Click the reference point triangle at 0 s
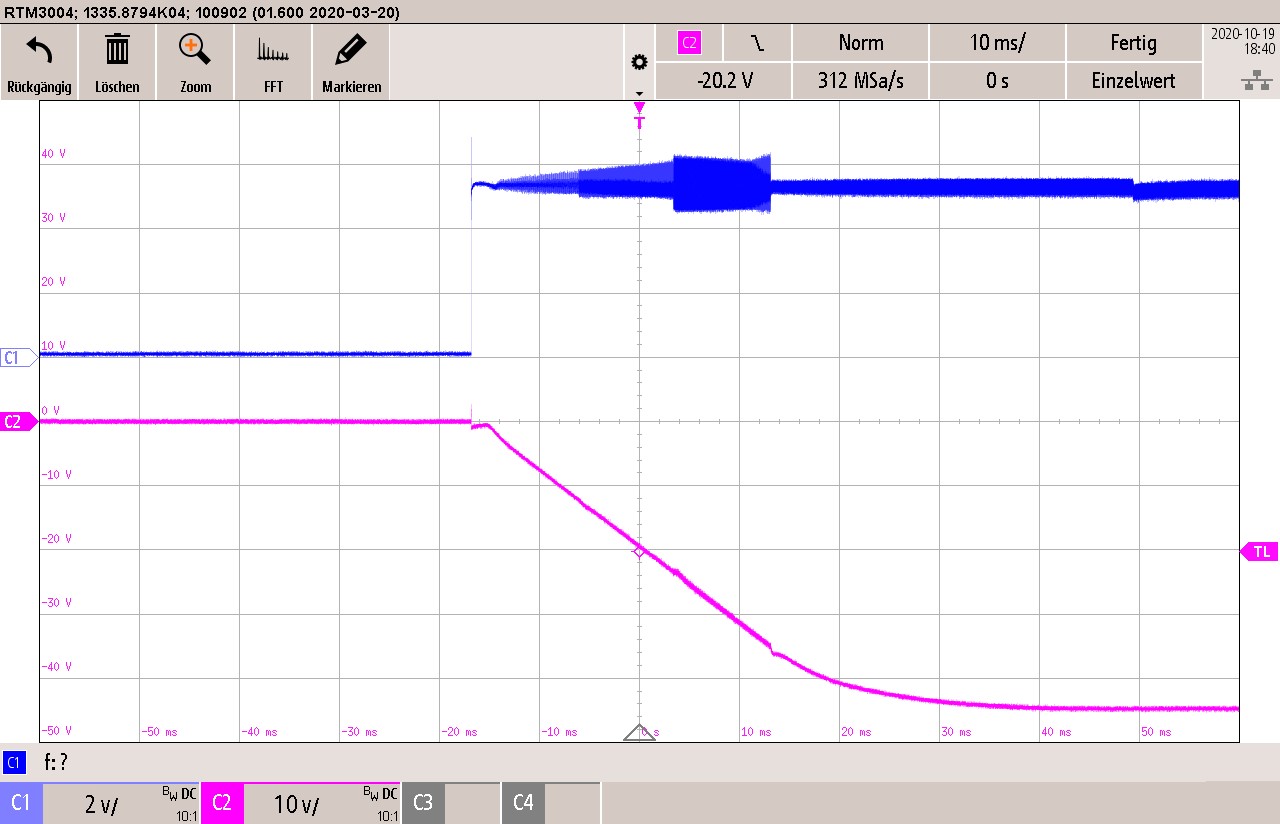Viewport: 1280px width, 824px height. (x=639, y=732)
